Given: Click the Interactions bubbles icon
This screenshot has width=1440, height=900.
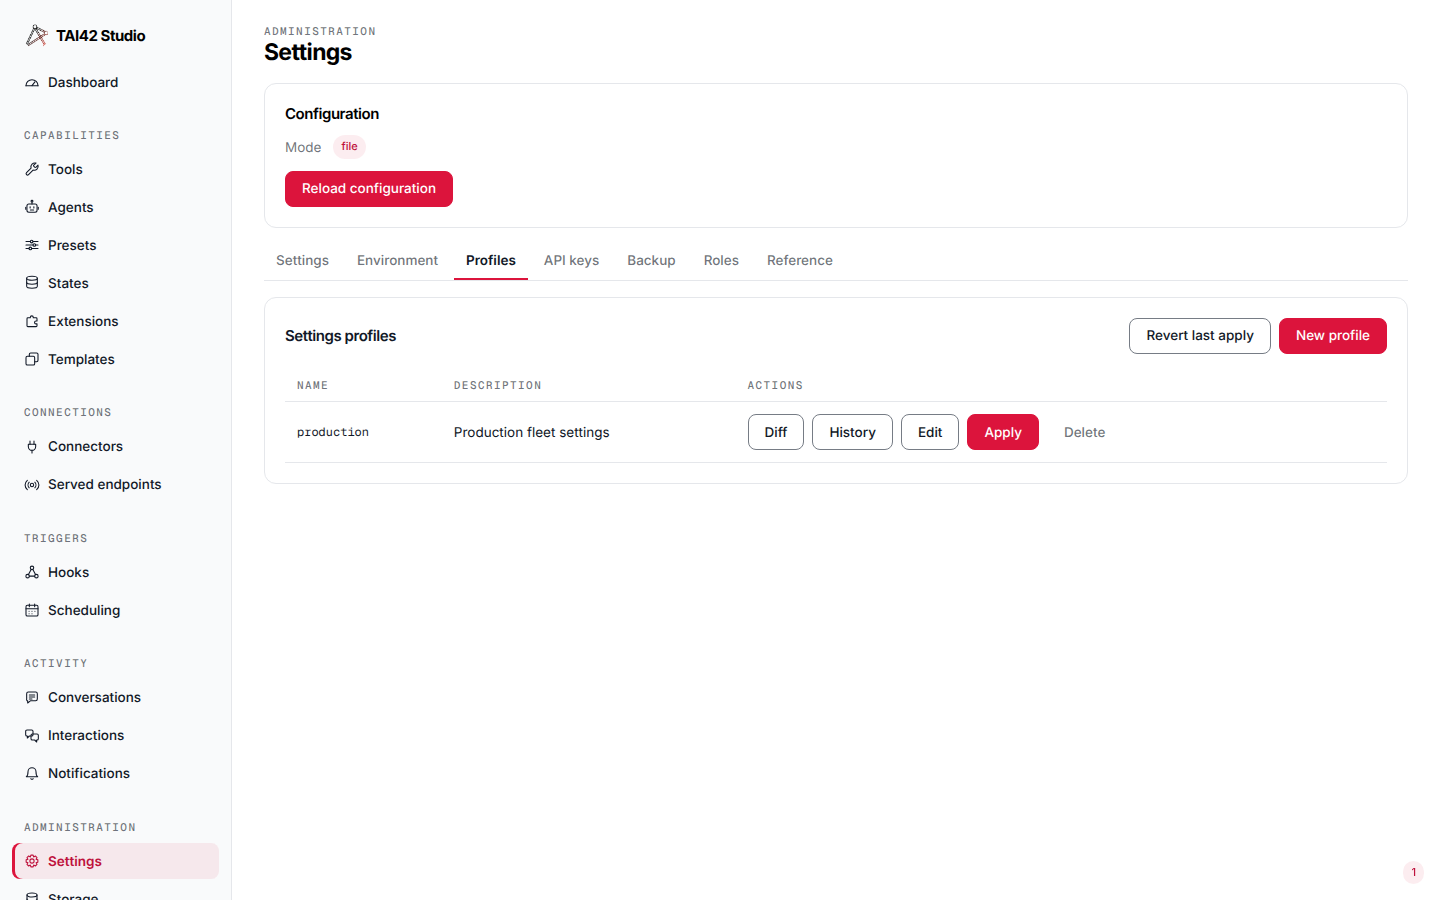Looking at the screenshot, I should tap(32, 736).
